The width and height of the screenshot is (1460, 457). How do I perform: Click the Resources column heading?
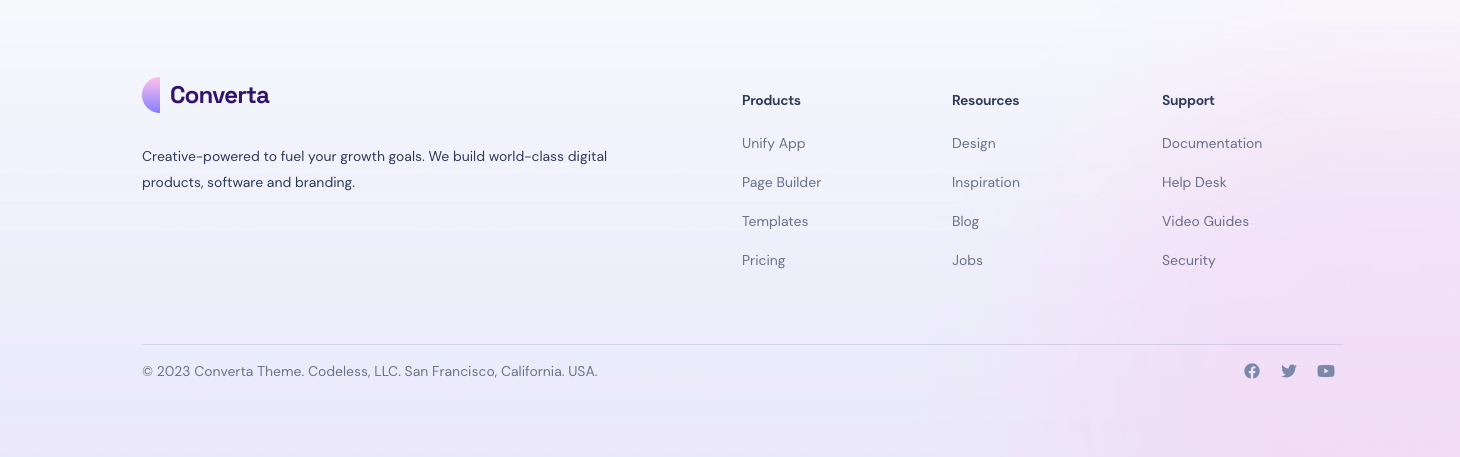click(985, 100)
